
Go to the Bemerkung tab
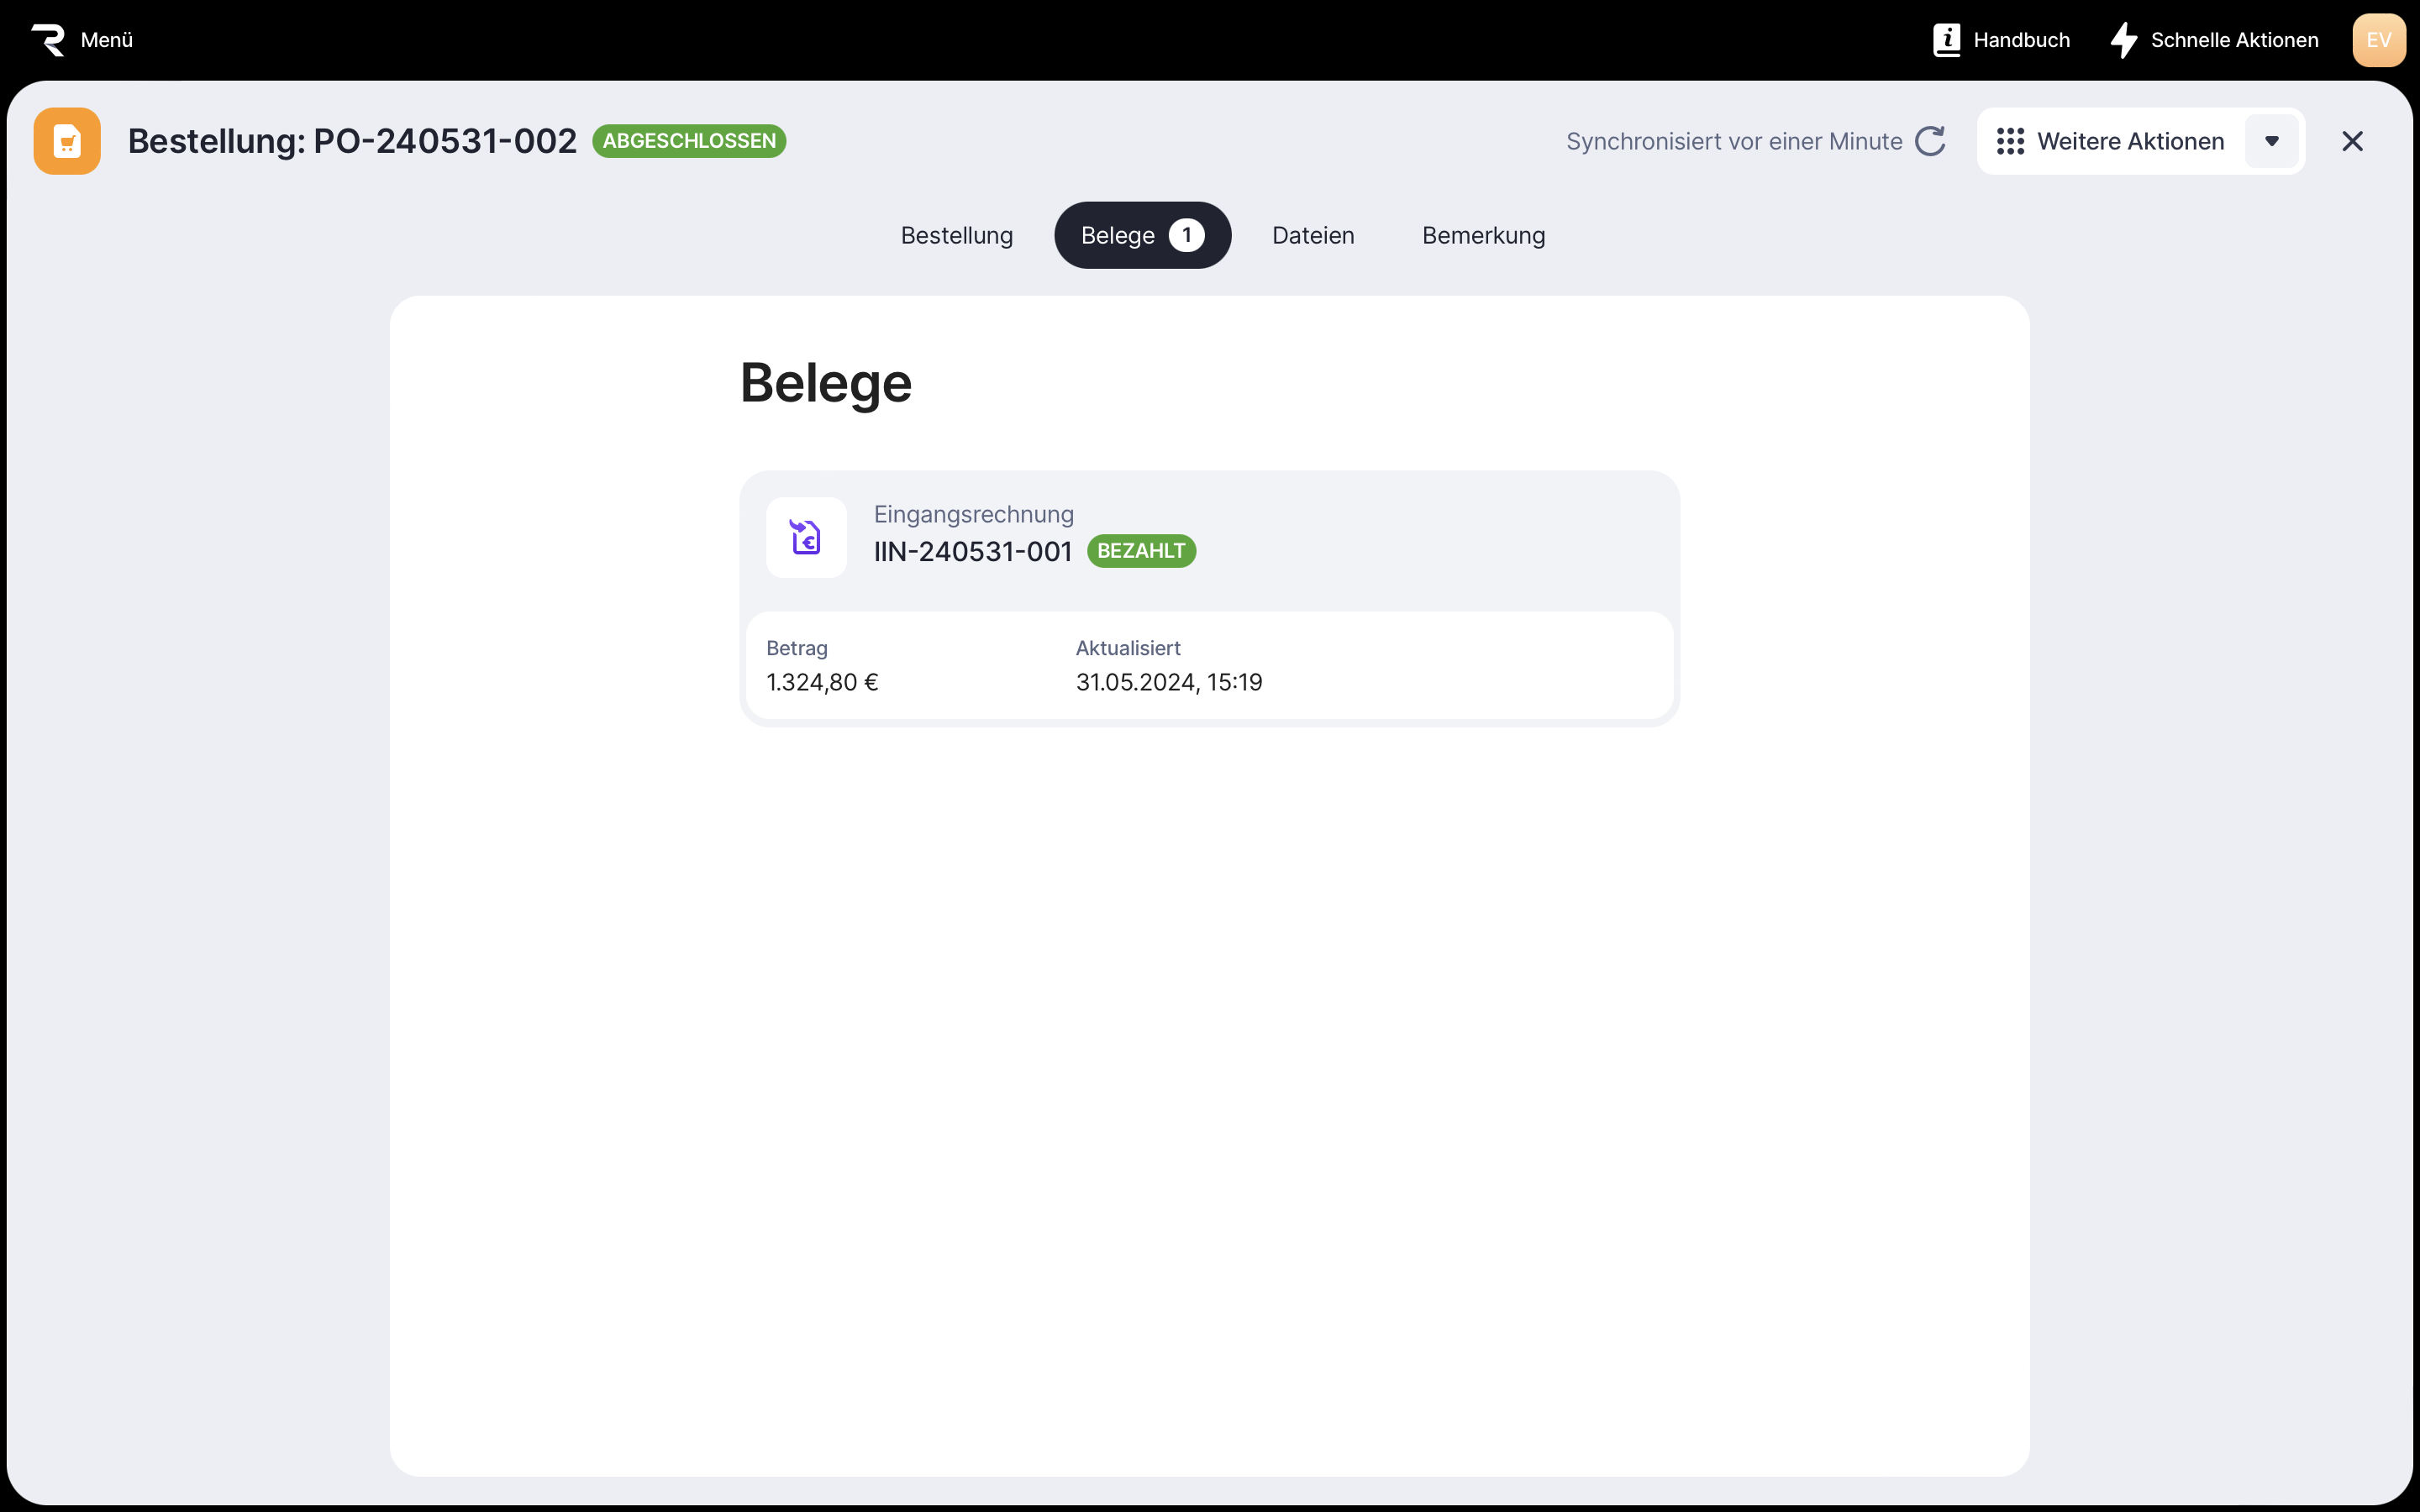coord(1483,235)
